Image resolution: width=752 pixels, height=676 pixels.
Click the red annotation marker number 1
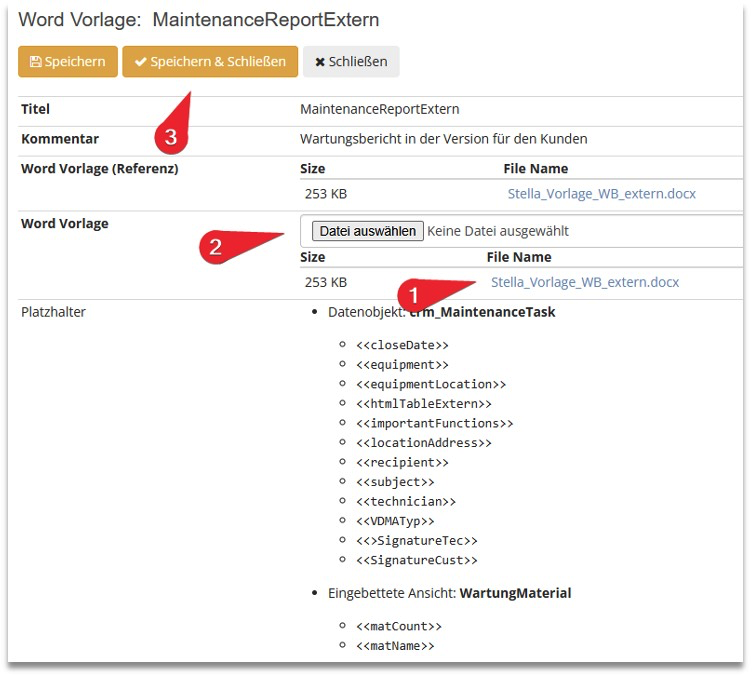coord(410,296)
